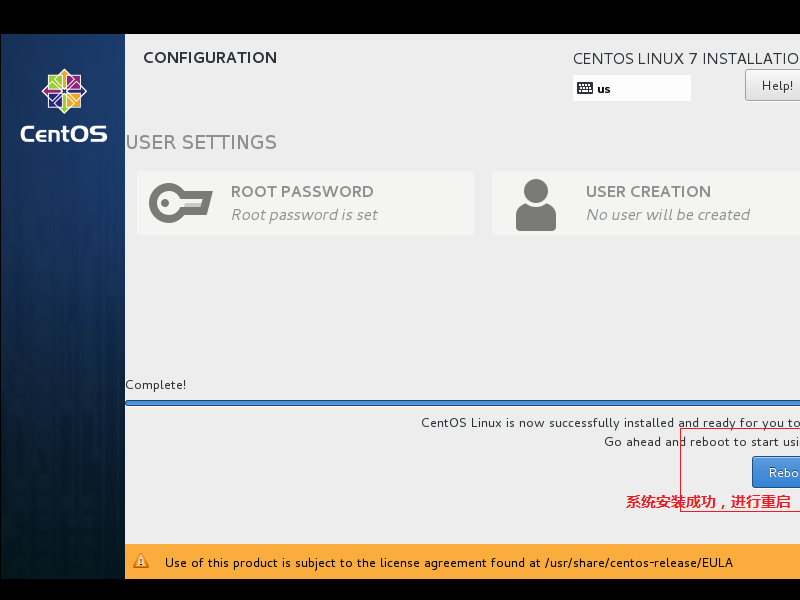Click the 'Root password is set' status text
Image resolution: width=800 pixels, height=600 pixels.
click(x=302, y=214)
